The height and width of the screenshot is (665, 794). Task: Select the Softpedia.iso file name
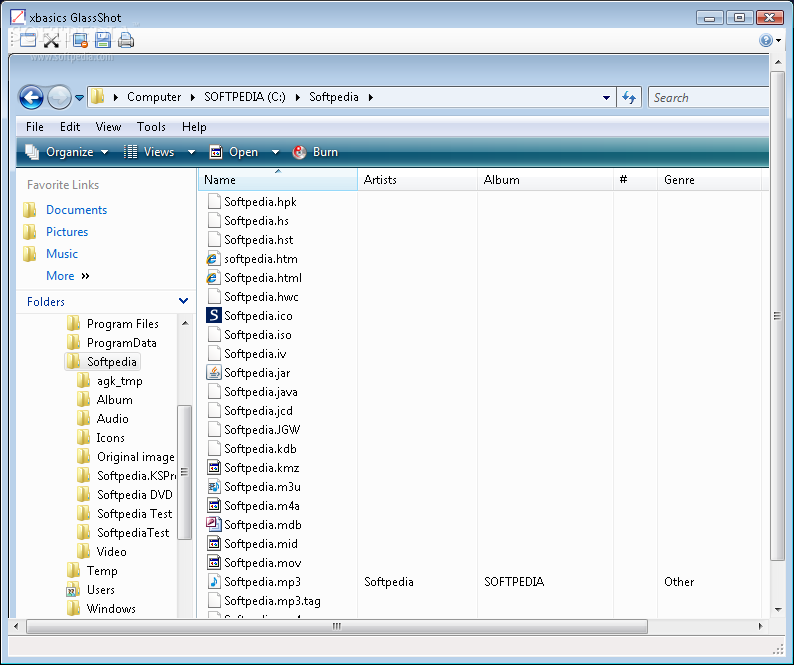click(258, 335)
